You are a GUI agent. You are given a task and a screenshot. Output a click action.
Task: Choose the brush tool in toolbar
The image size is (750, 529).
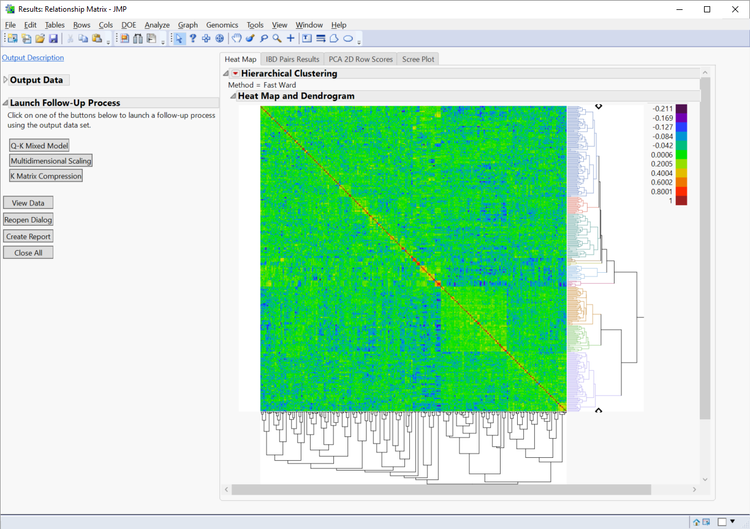[250, 39]
